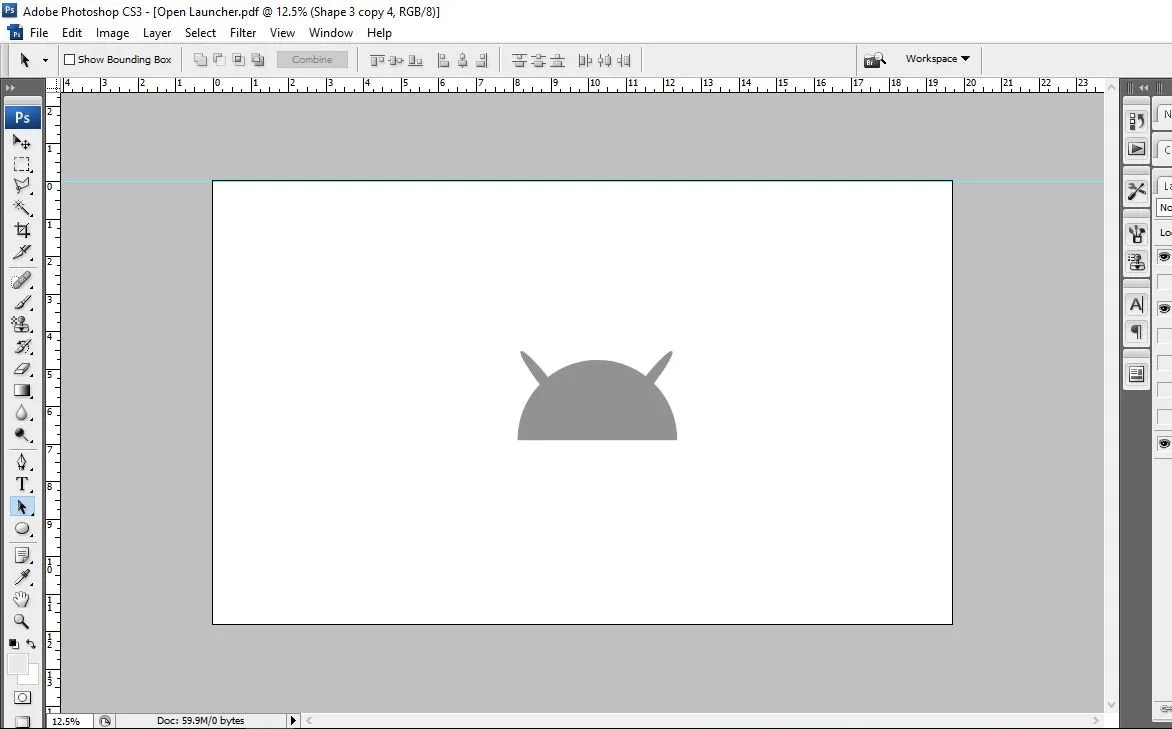Select the Path Selection tool in toolbox
1172x729 pixels.
(22, 507)
